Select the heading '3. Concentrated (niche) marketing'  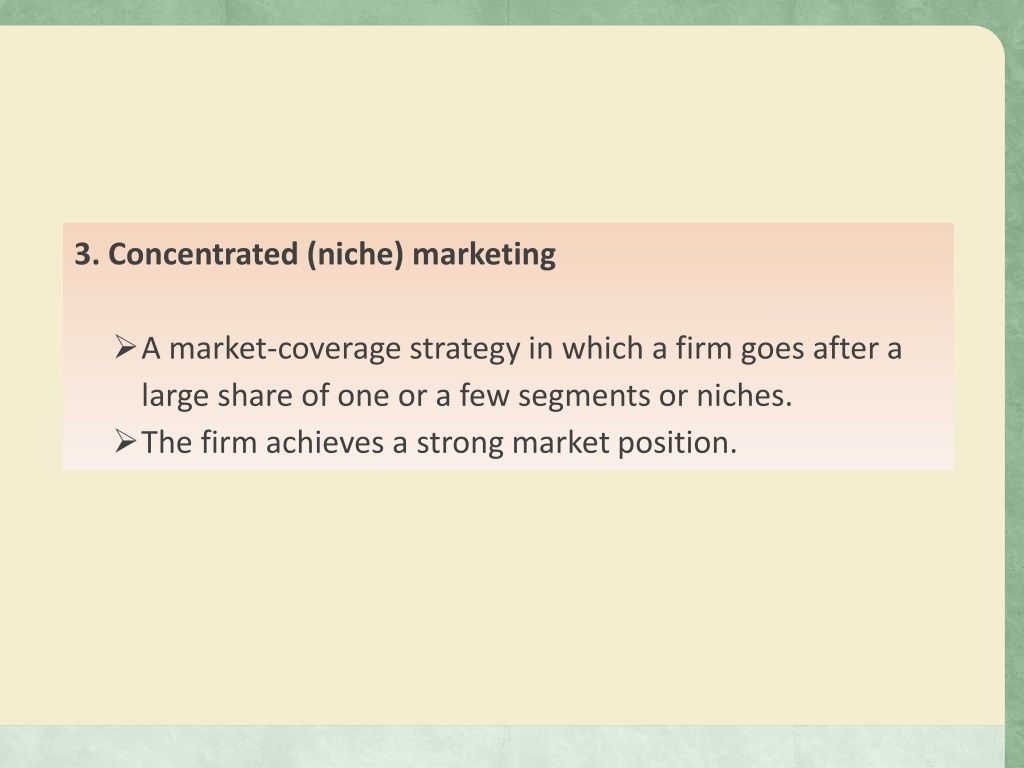coord(315,254)
